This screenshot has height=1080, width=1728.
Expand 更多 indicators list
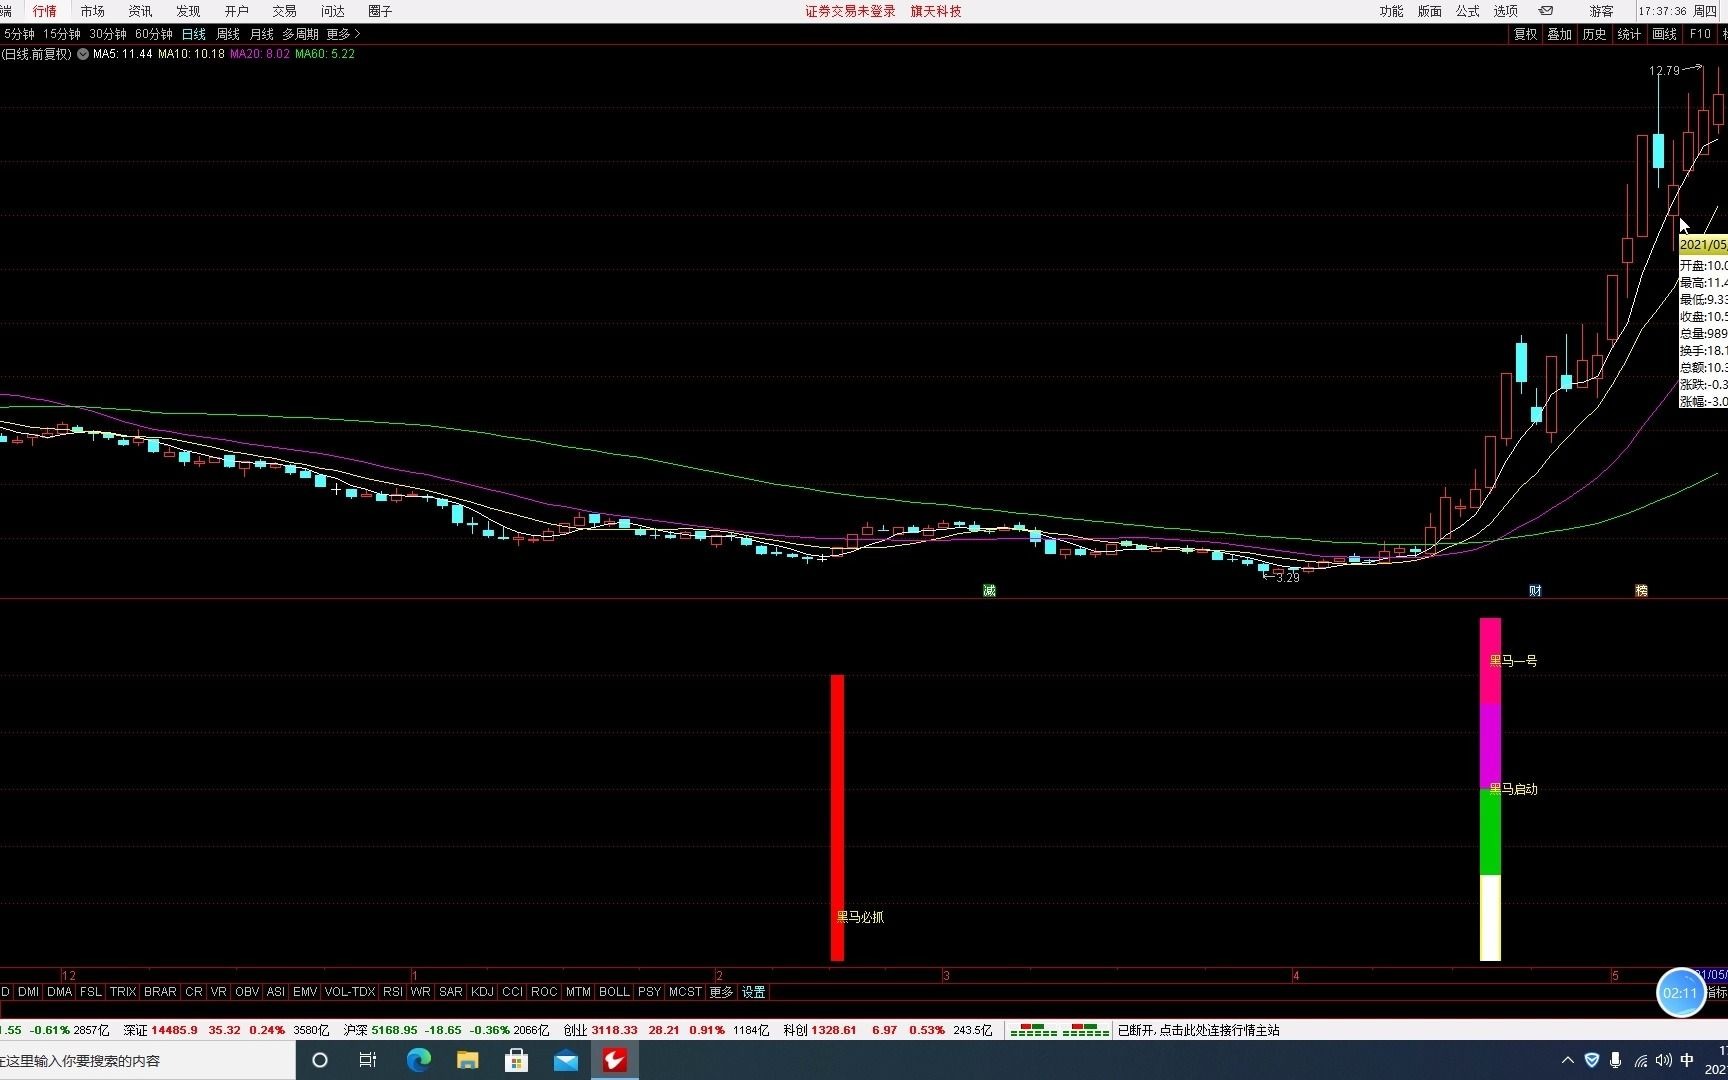pos(721,992)
